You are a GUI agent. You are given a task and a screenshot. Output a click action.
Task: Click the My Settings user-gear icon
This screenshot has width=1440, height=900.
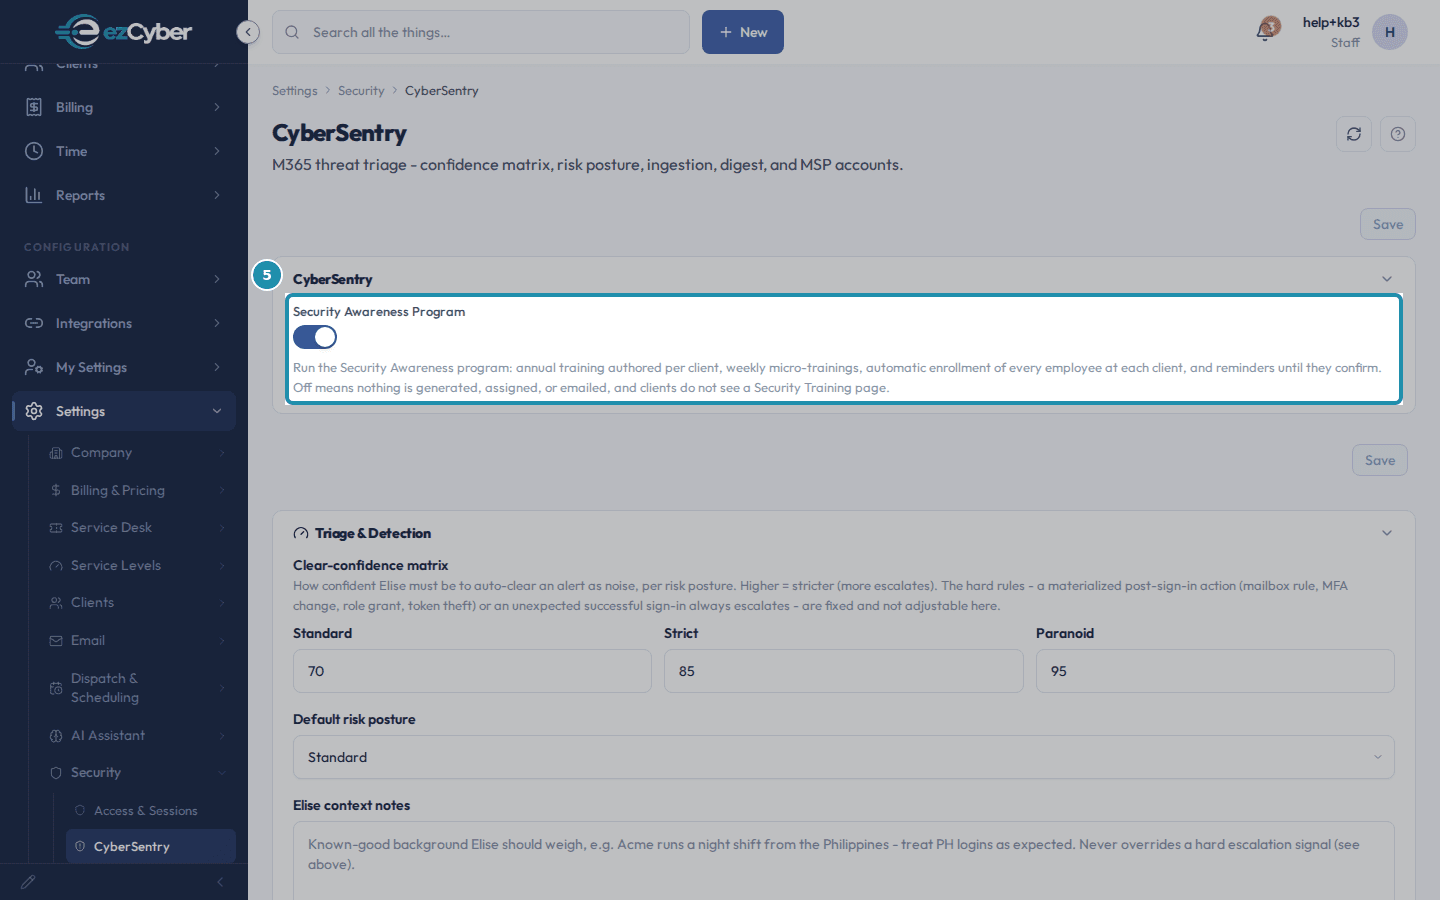tap(34, 367)
